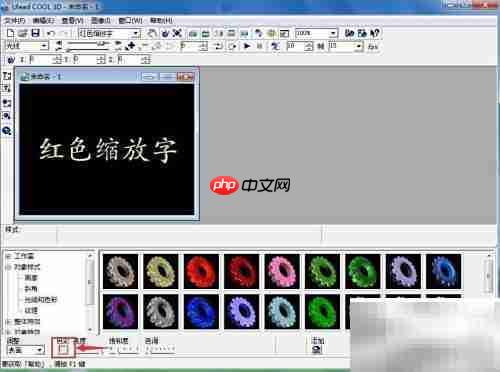The width and height of the screenshot is (500, 372).
Task: Click the Z coordinate input field
Action: click(134, 60)
